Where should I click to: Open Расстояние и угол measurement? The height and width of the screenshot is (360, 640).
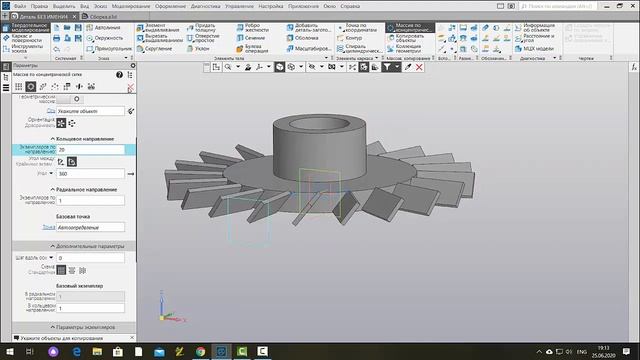coord(535,38)
